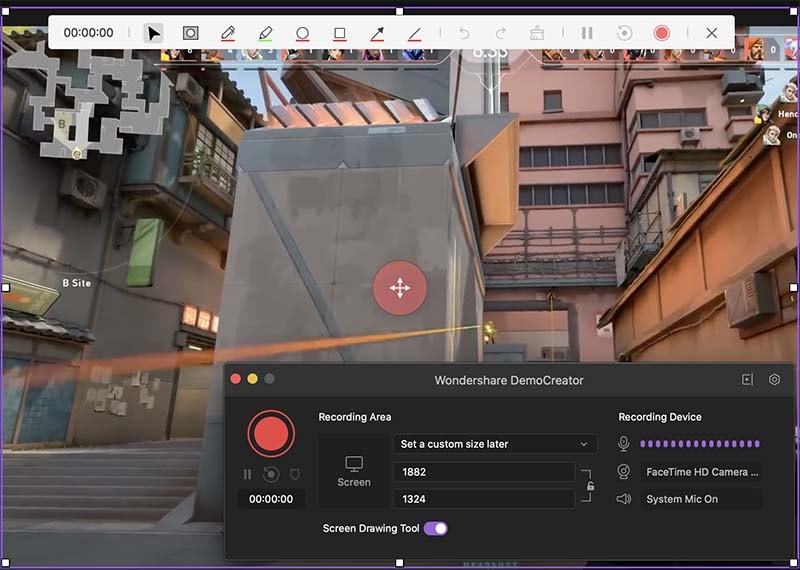Click the pause icon in top toolbar

pos(587,33)
